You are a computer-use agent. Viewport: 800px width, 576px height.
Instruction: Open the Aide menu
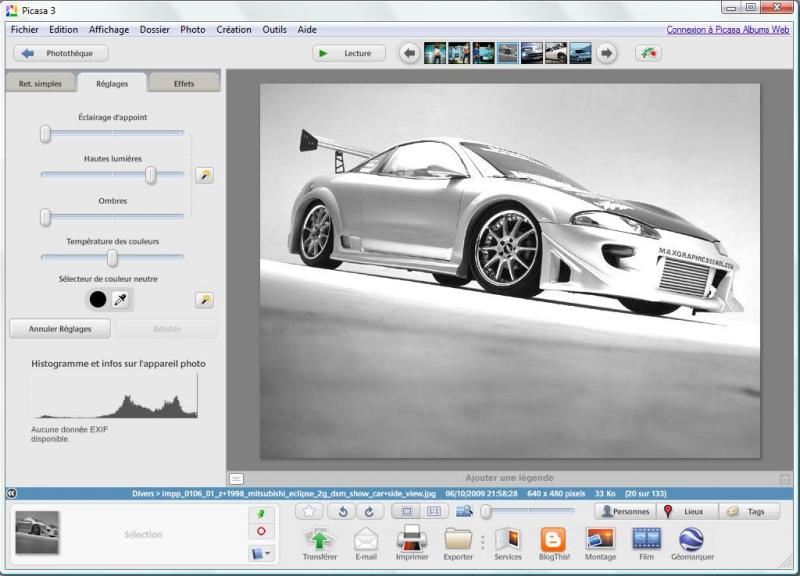[x=307, y=30]
